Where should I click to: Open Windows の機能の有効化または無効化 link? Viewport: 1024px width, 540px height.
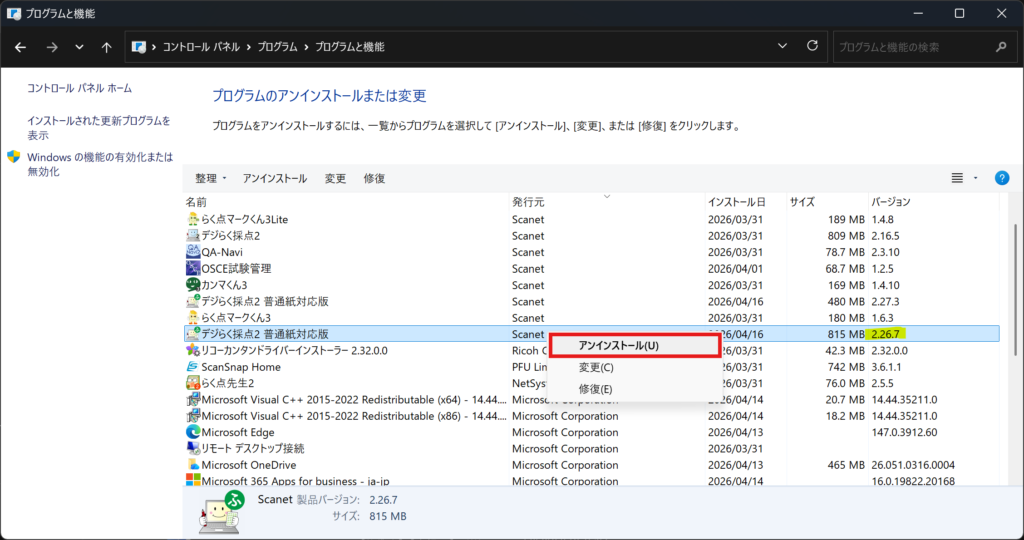(x=100, y=165)
